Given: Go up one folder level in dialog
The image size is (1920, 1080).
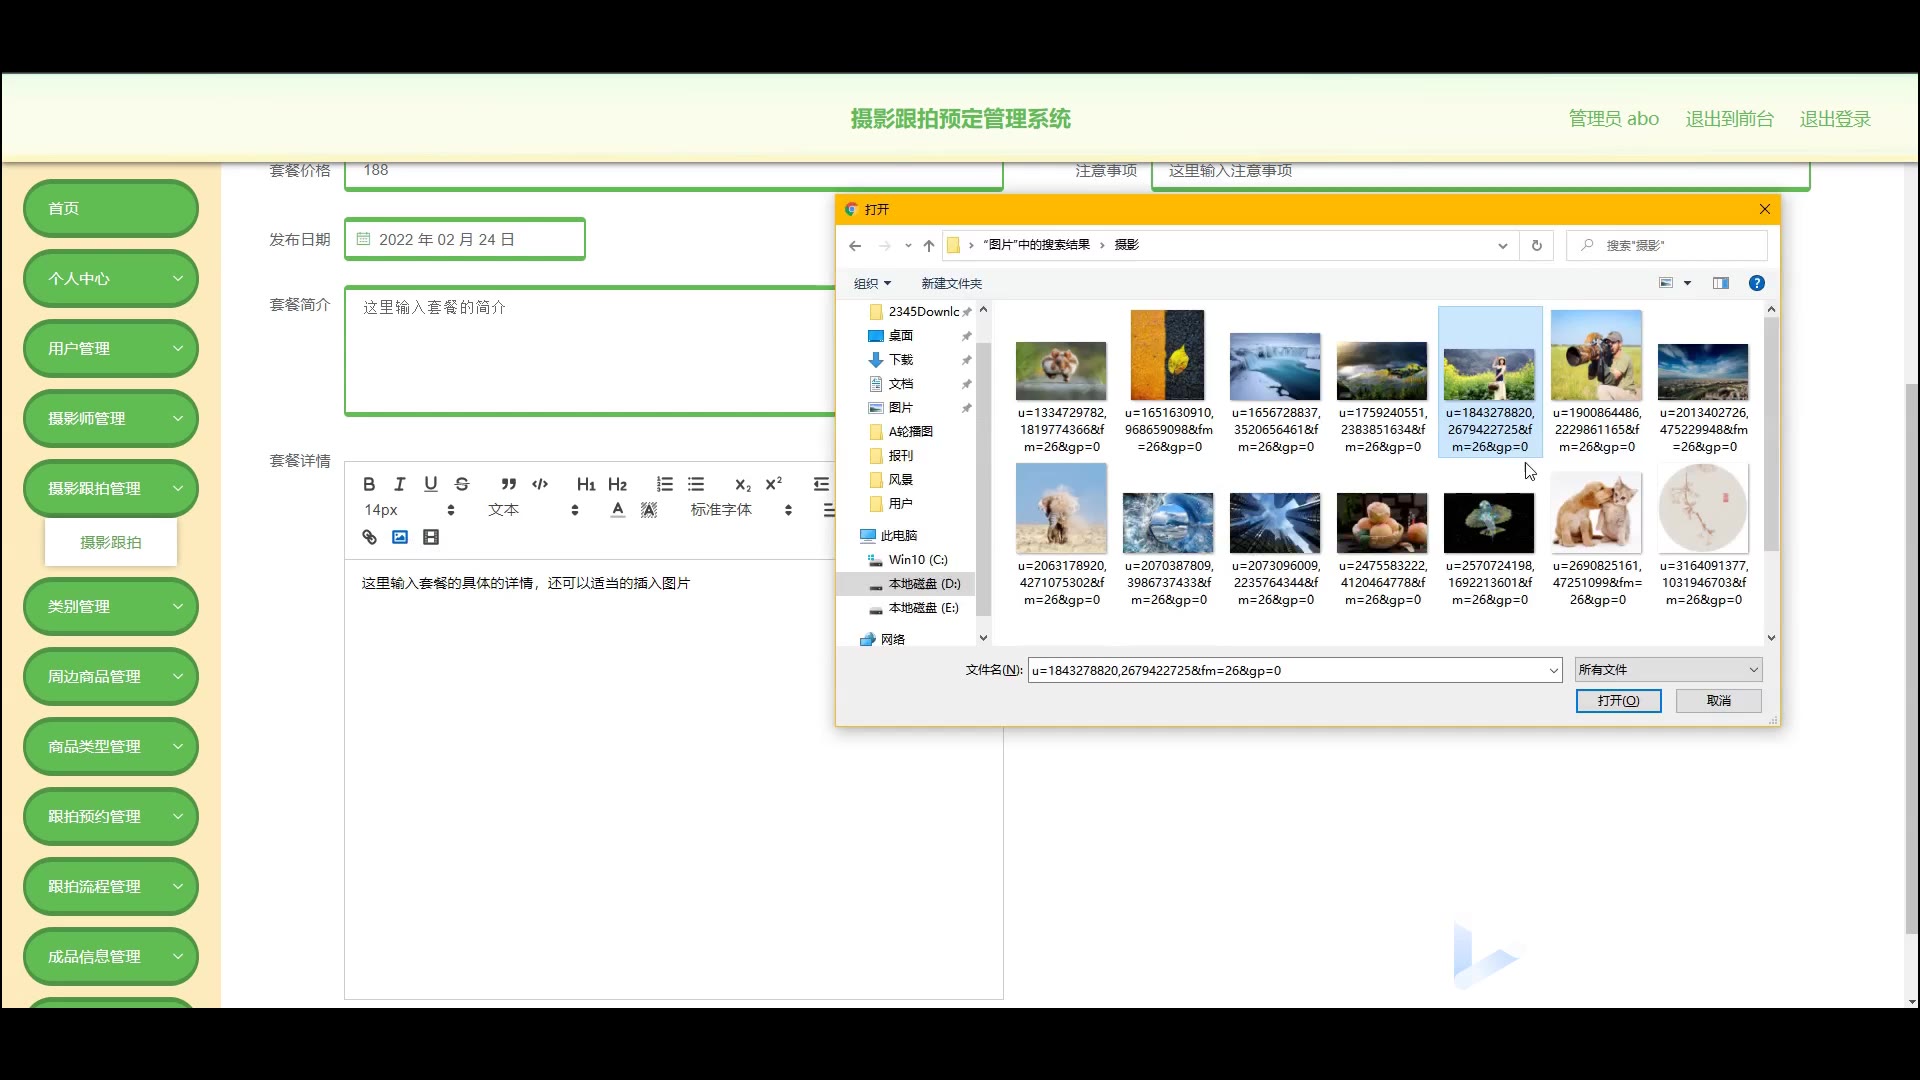Looking at the screenshot, I should (x=928, y=245).
